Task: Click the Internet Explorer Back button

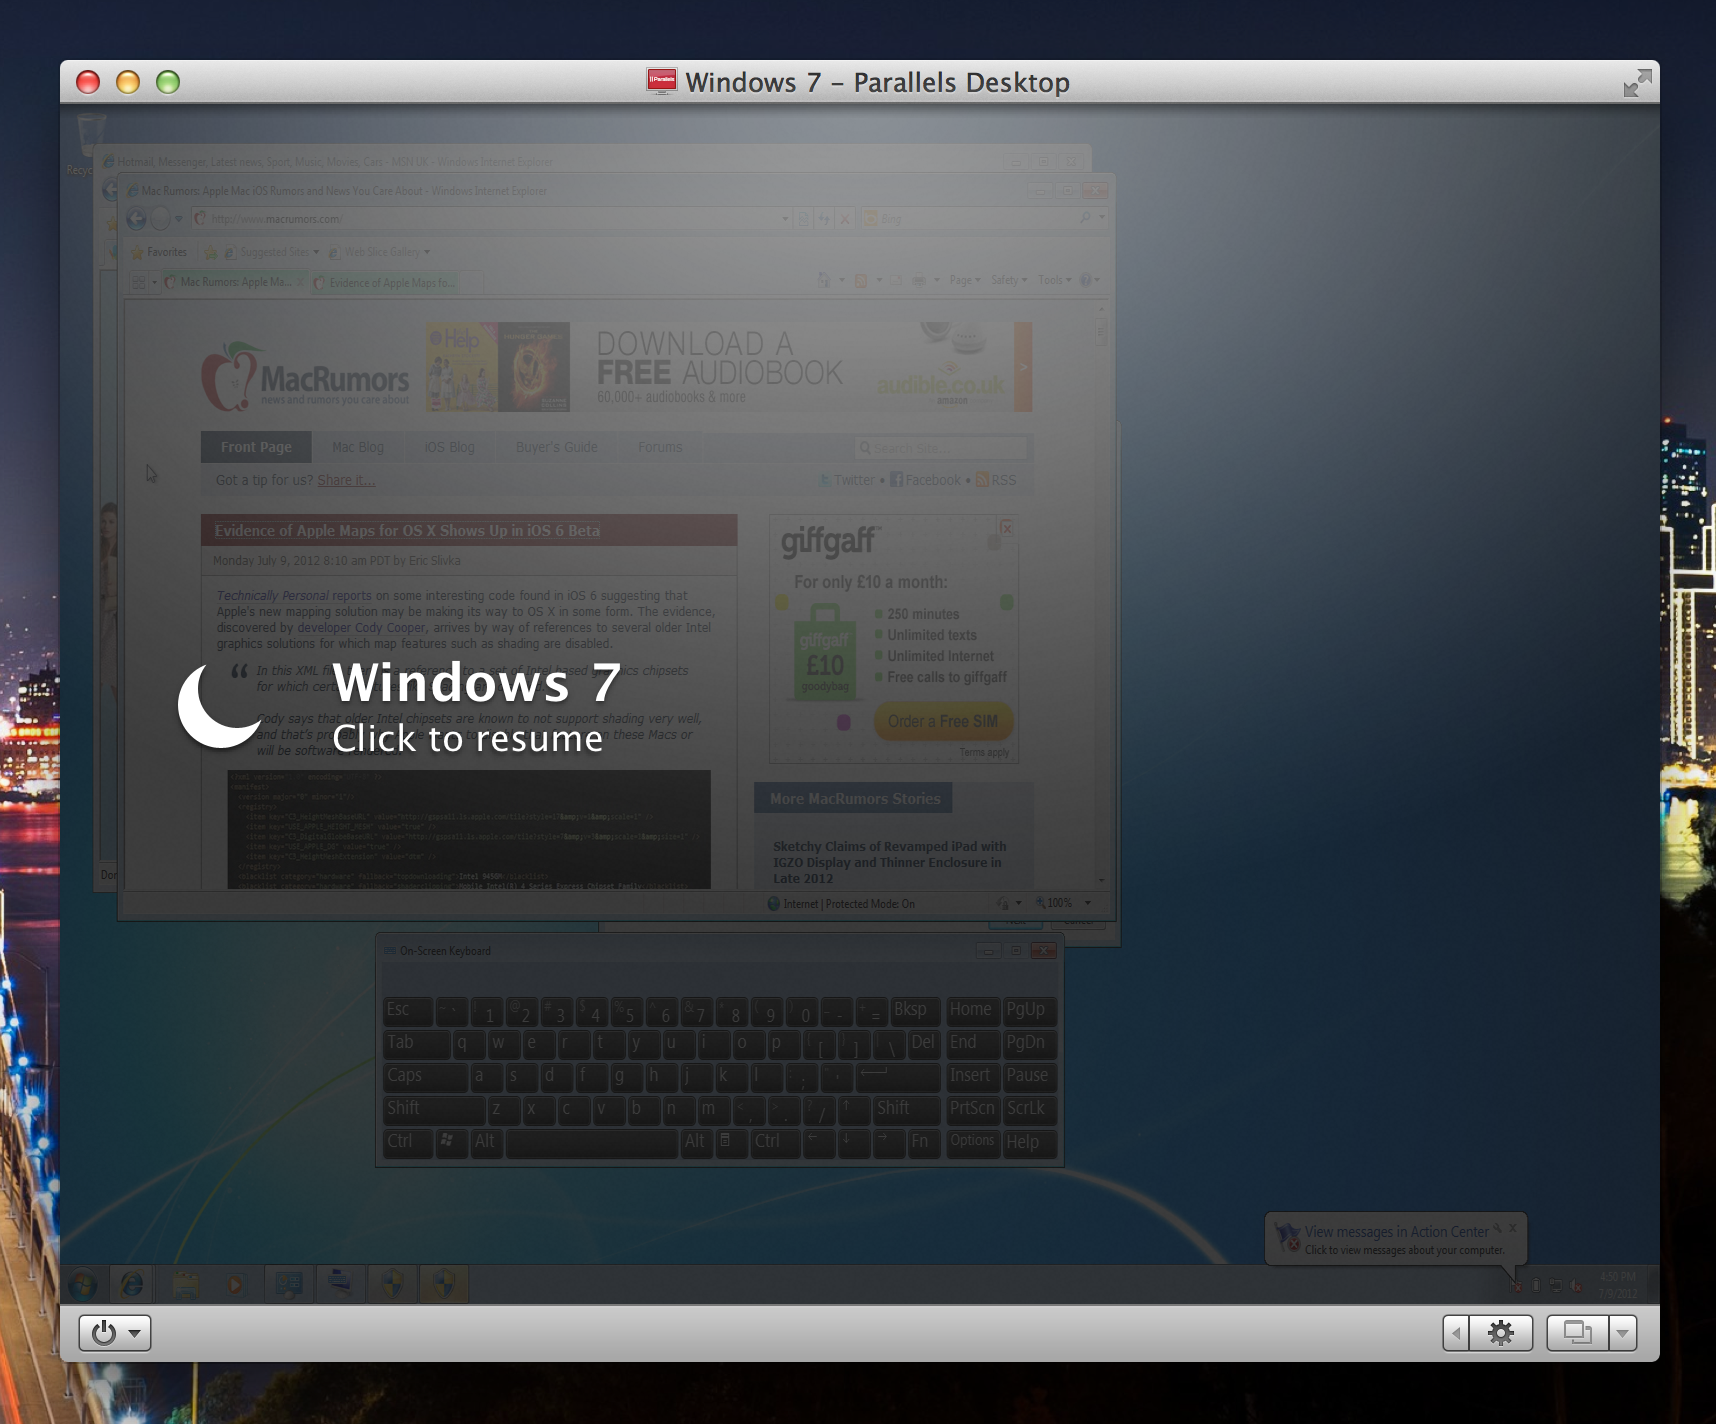Action: (x=137, y=219)
